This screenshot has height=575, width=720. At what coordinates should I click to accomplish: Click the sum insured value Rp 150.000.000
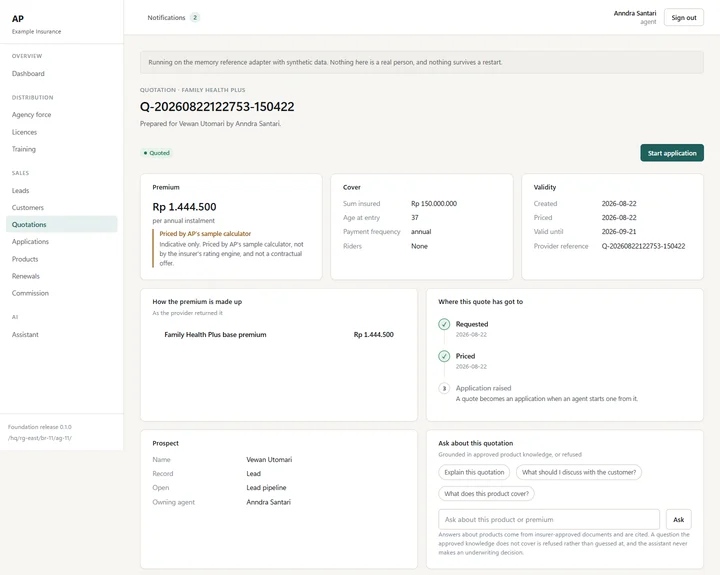pyautogui.click(x=434, y=203)
